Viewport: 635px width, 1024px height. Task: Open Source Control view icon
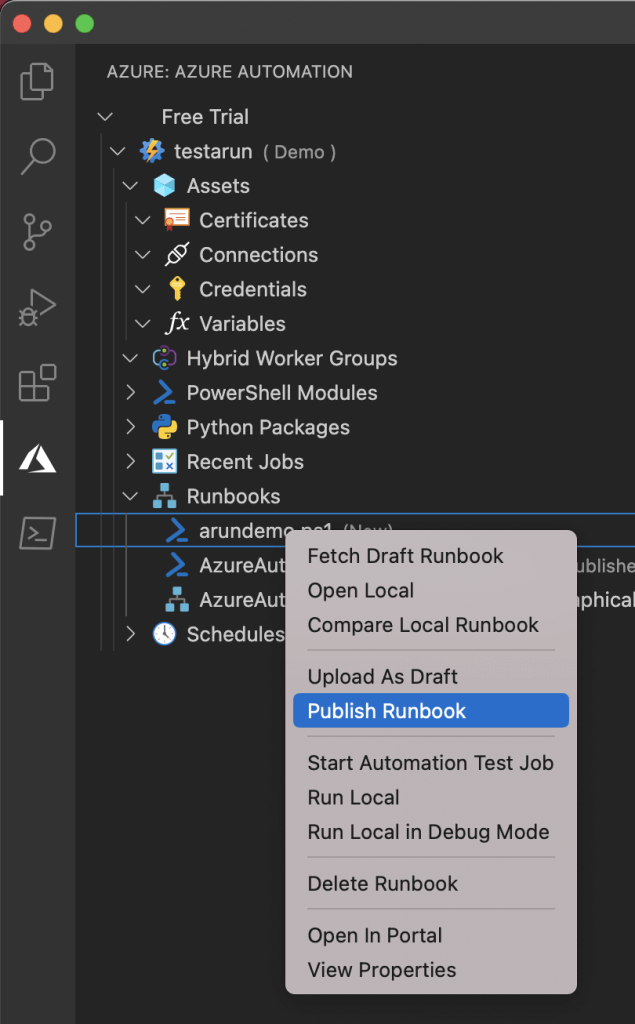(x=37, y=232)
